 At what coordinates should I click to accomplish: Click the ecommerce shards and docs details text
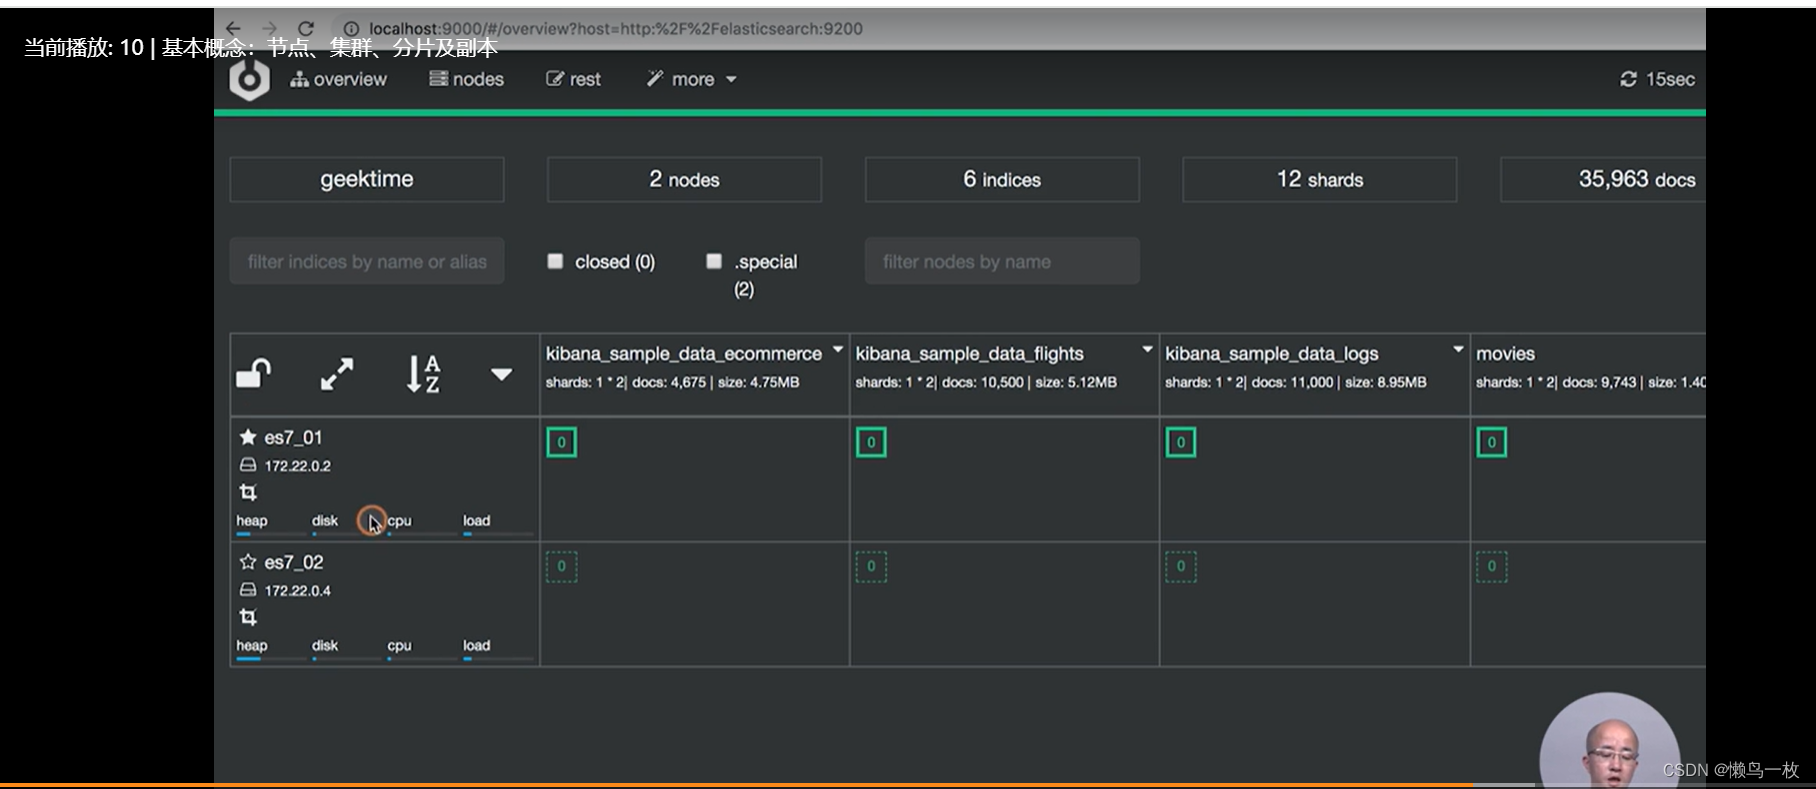[x=672, y=383]
